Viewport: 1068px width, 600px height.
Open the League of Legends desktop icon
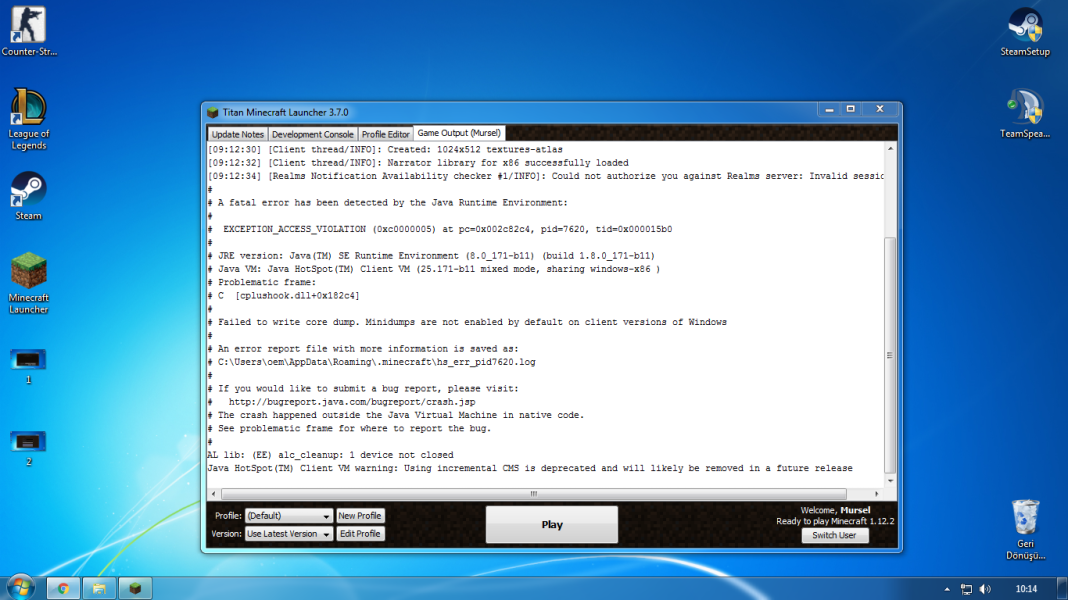coord(29,119)
